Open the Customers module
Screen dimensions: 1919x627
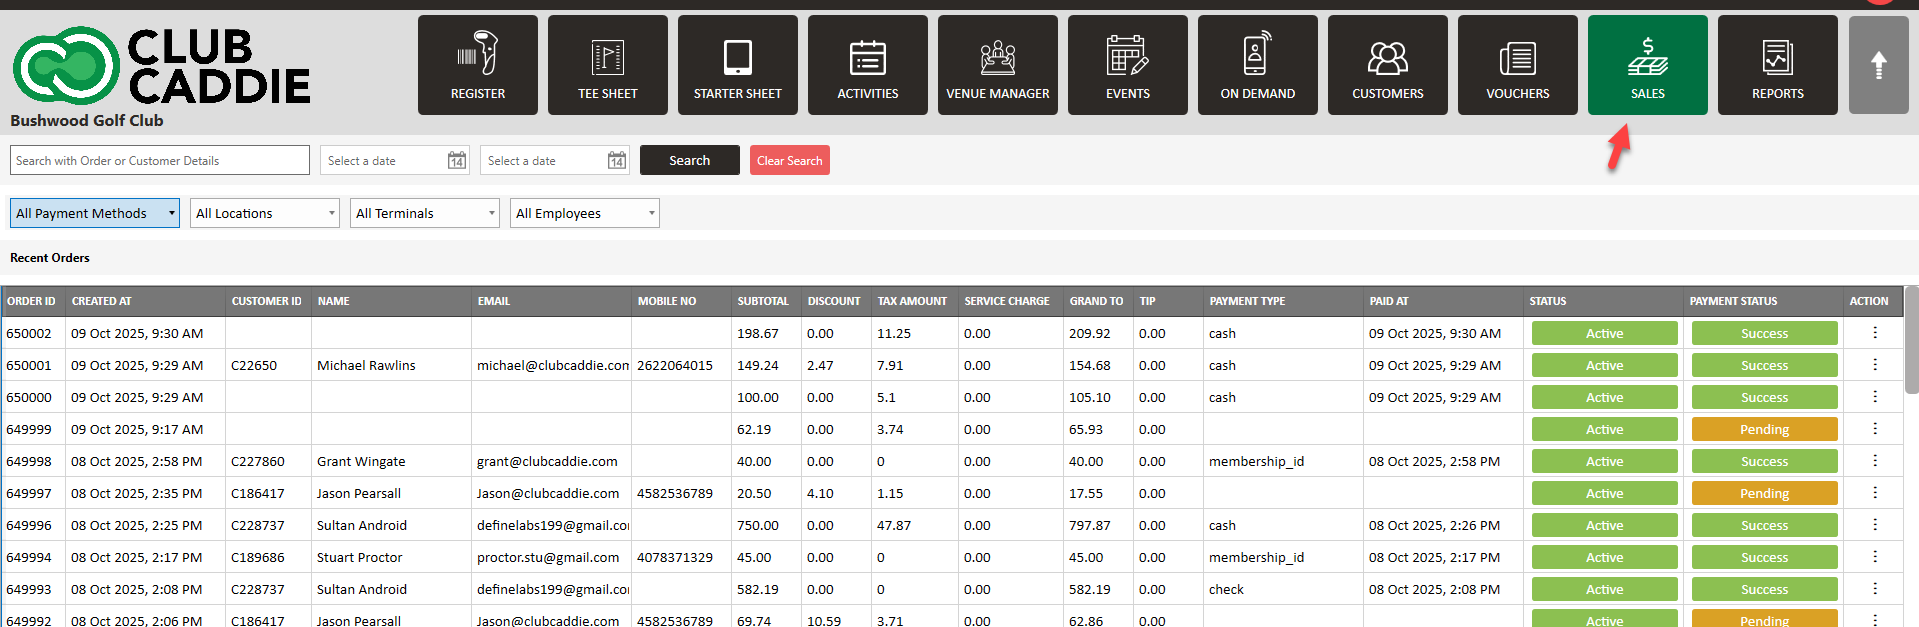(x=1387, y=65)
